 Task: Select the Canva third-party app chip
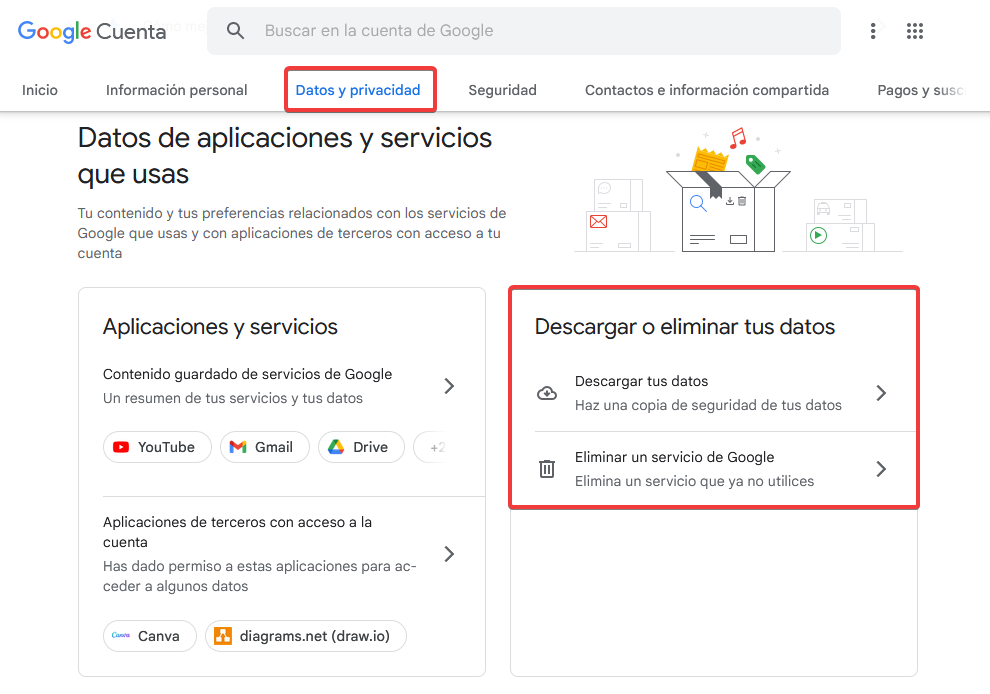pos(149,636)
